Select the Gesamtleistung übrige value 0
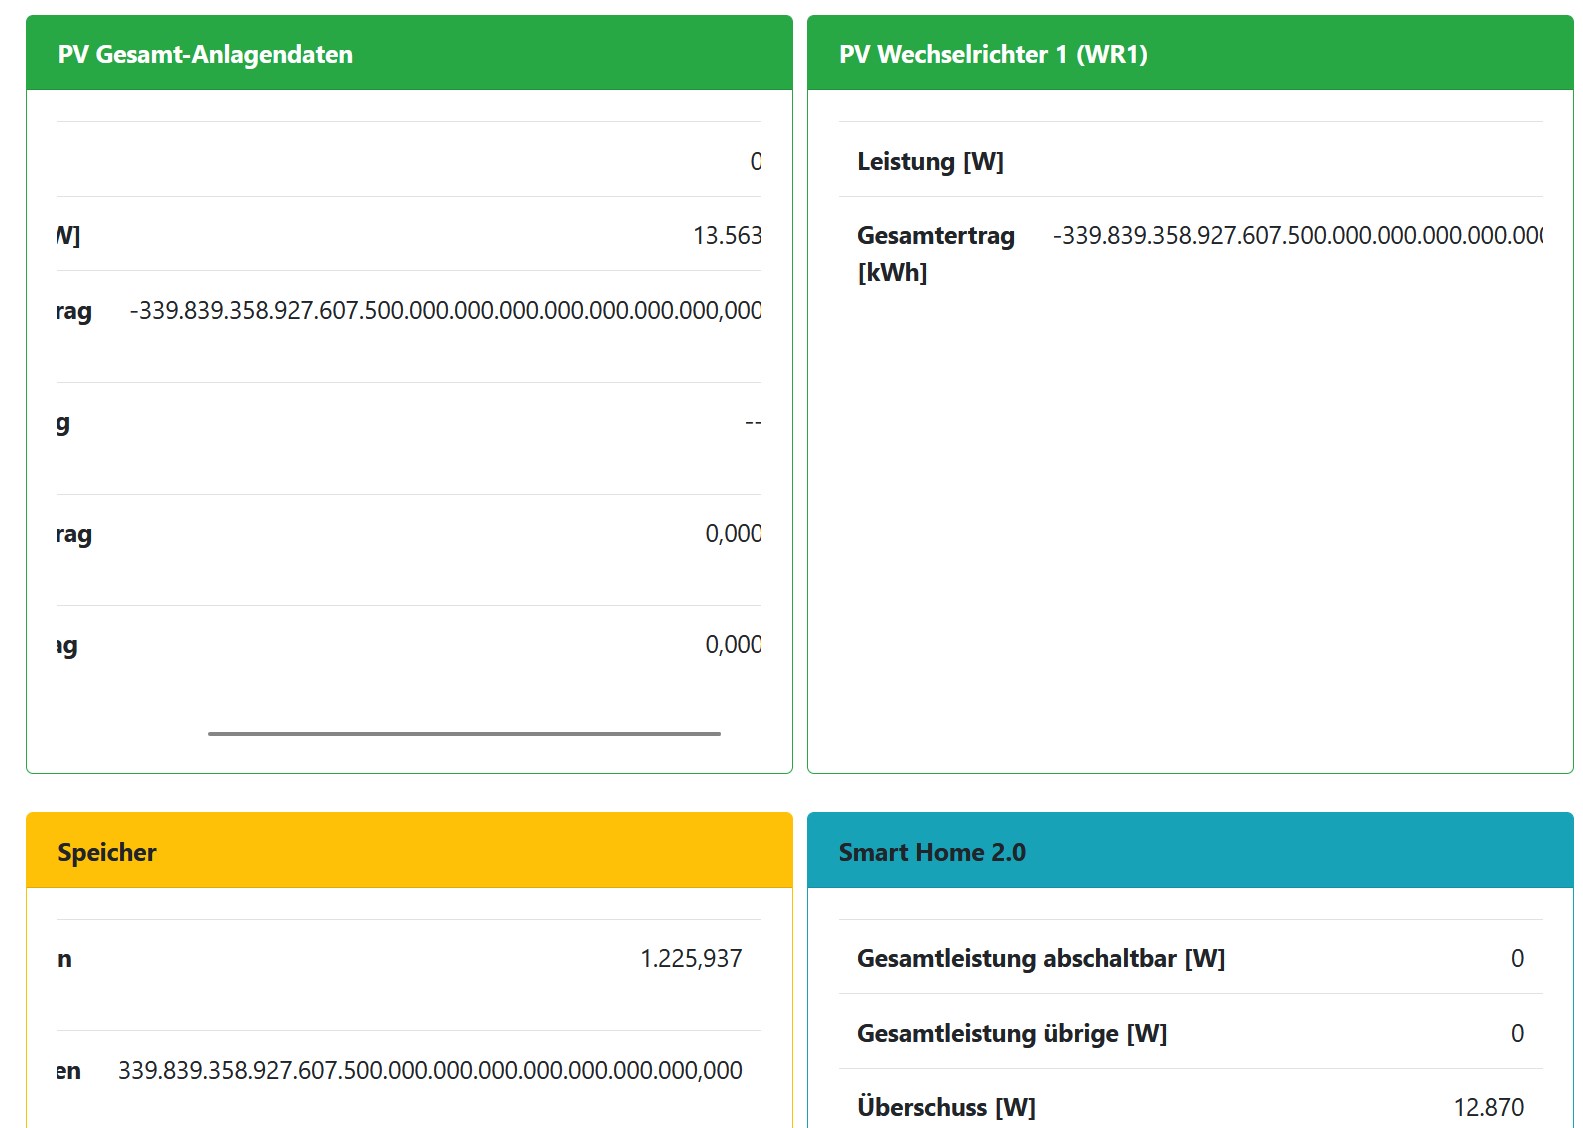Image resolution: width=1583 pixels, height=1128 pixels. [x=1517, y=1034]
